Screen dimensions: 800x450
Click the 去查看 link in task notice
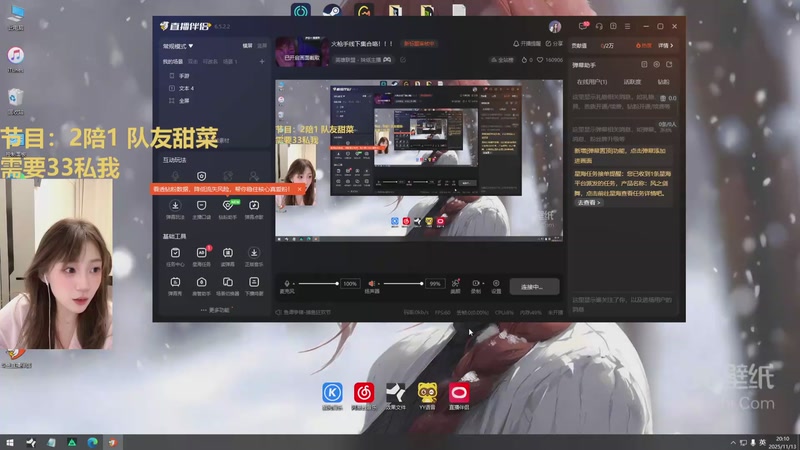pos(588,203)
